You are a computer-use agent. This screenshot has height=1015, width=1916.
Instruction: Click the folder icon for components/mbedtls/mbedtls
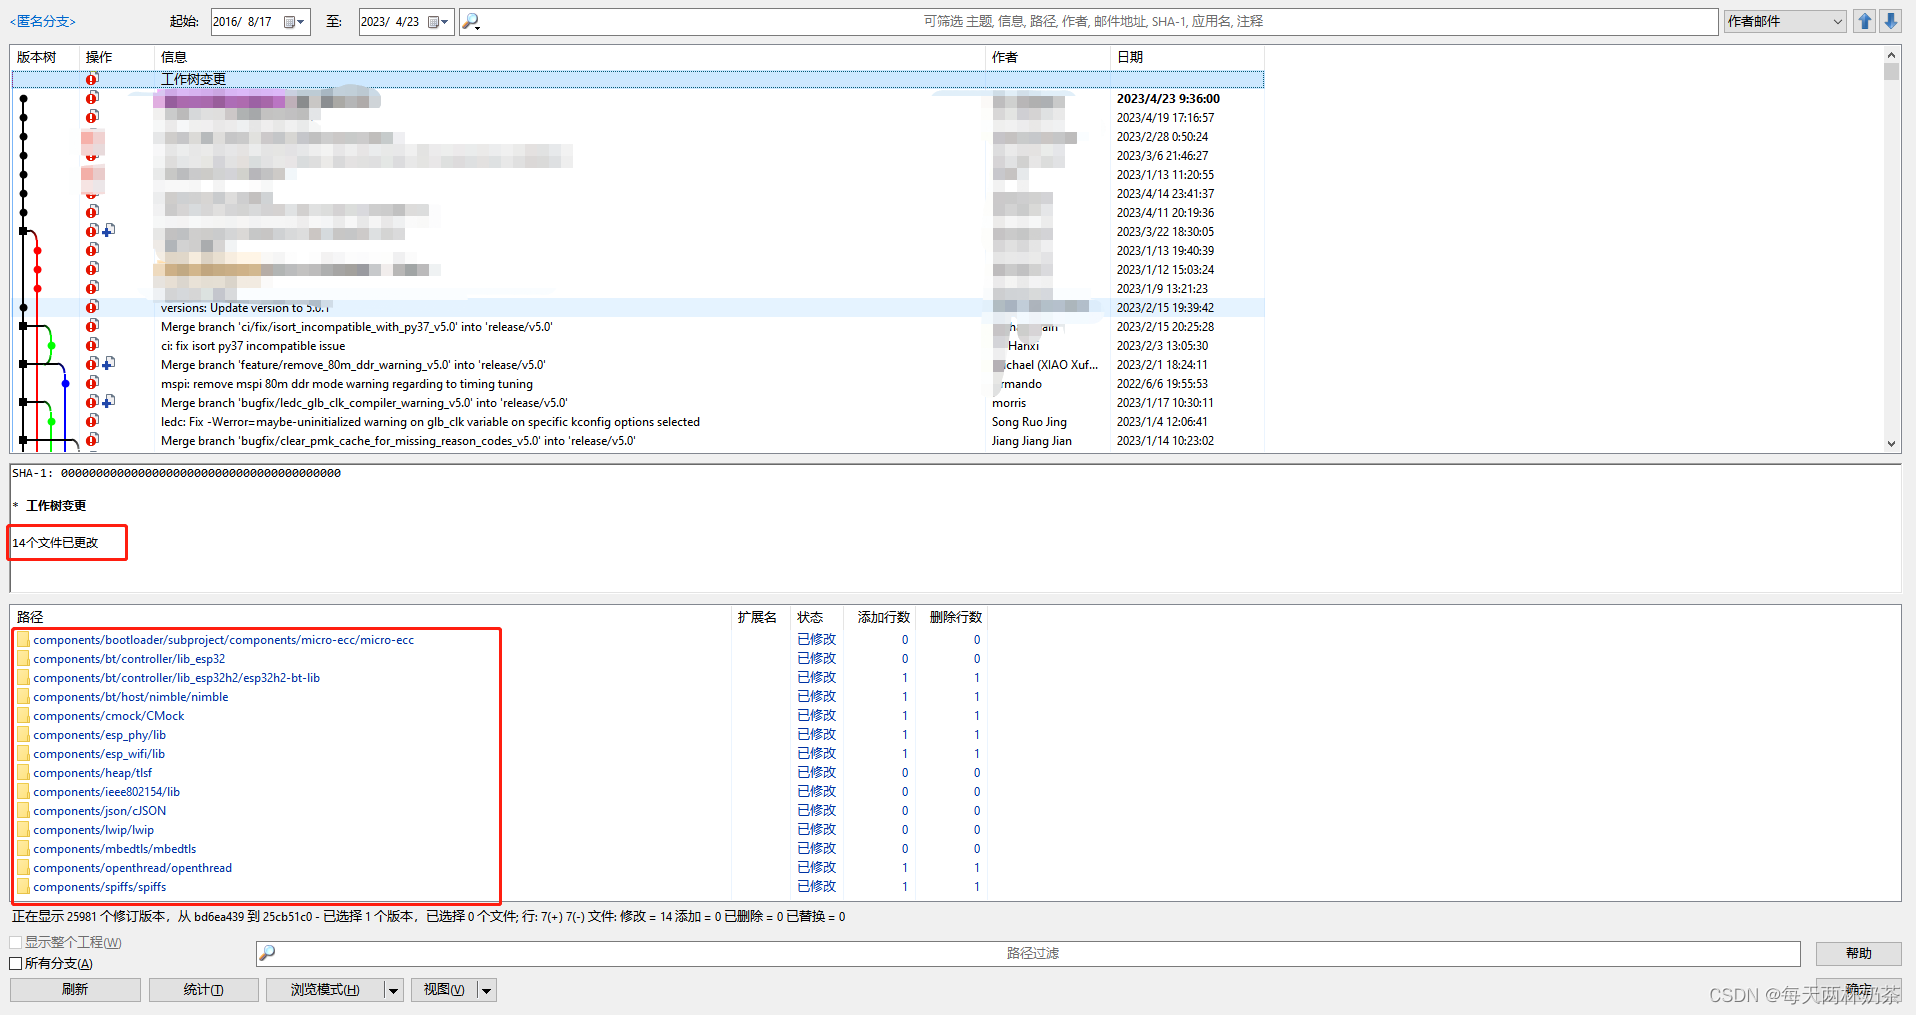click(x=23, y=849)
